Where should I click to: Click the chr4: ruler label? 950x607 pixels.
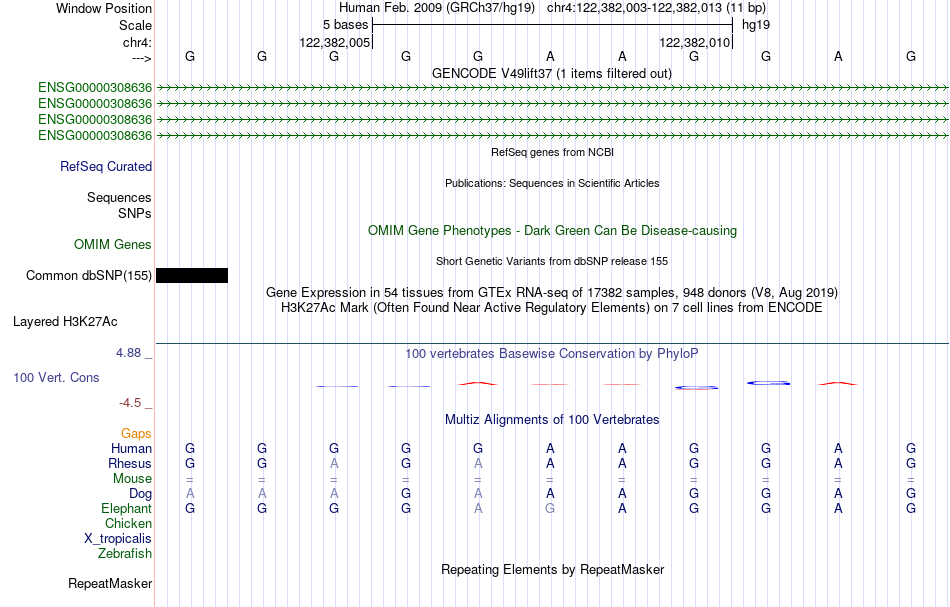[137, 42]
